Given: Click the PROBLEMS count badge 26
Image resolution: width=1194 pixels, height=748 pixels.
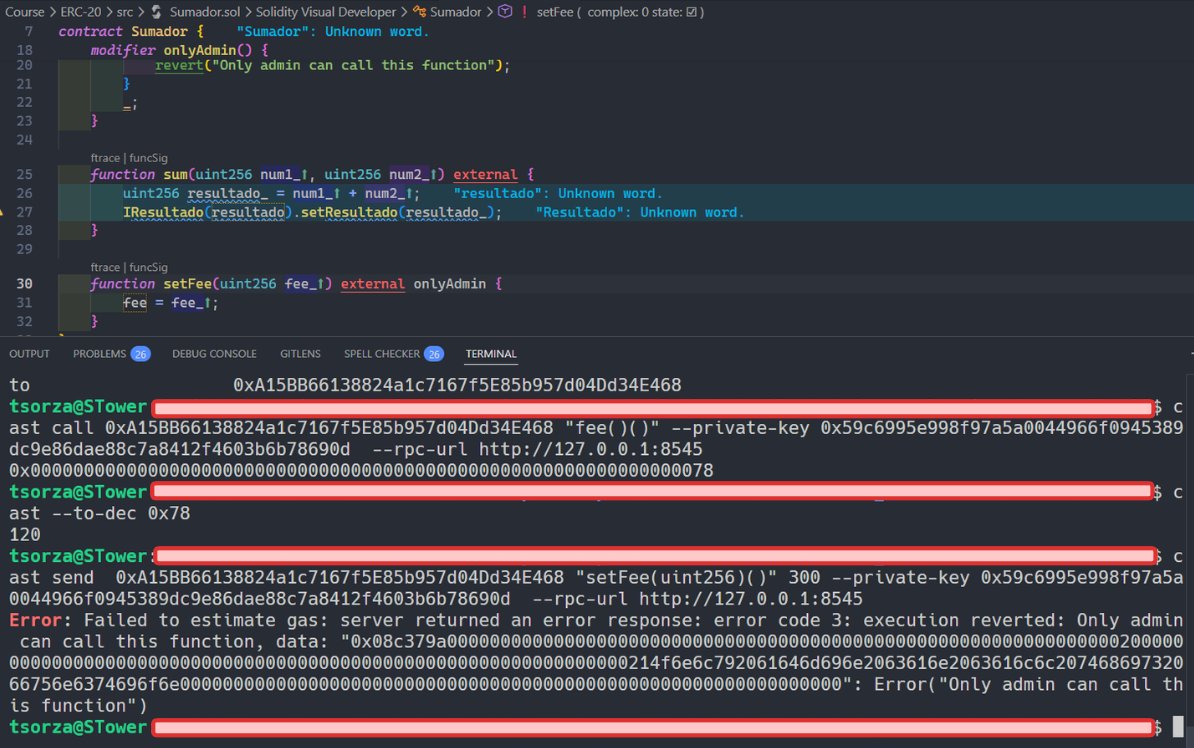Looking at the screenshot, I should pyautogui.click(x=140, y=353).
